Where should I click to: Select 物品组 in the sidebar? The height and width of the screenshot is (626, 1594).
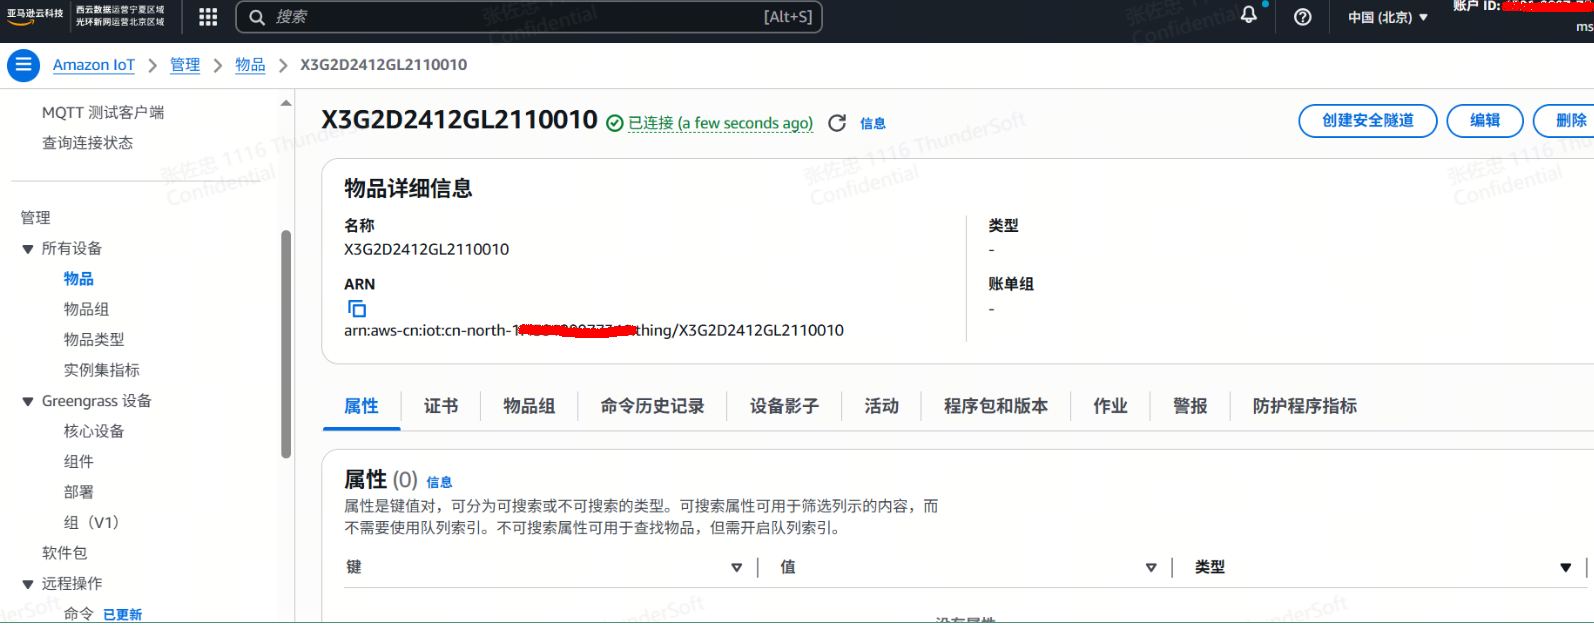86,310
